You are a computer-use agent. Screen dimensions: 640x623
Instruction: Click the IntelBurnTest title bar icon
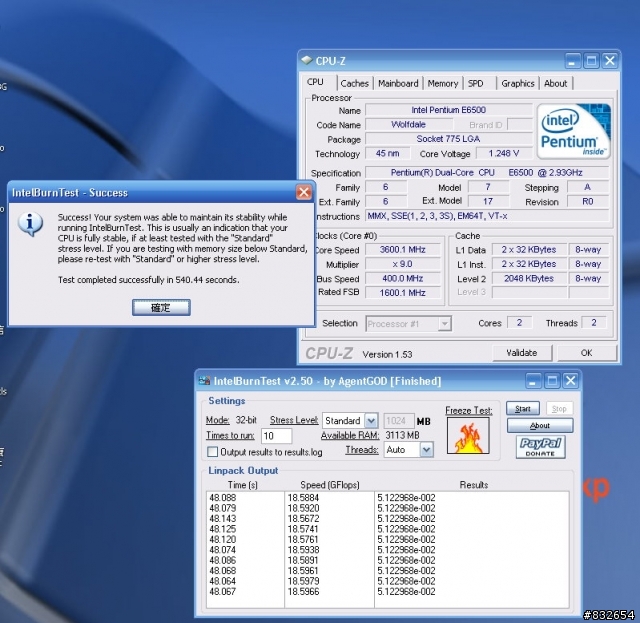pyautogui.click(x=204, y=381)
